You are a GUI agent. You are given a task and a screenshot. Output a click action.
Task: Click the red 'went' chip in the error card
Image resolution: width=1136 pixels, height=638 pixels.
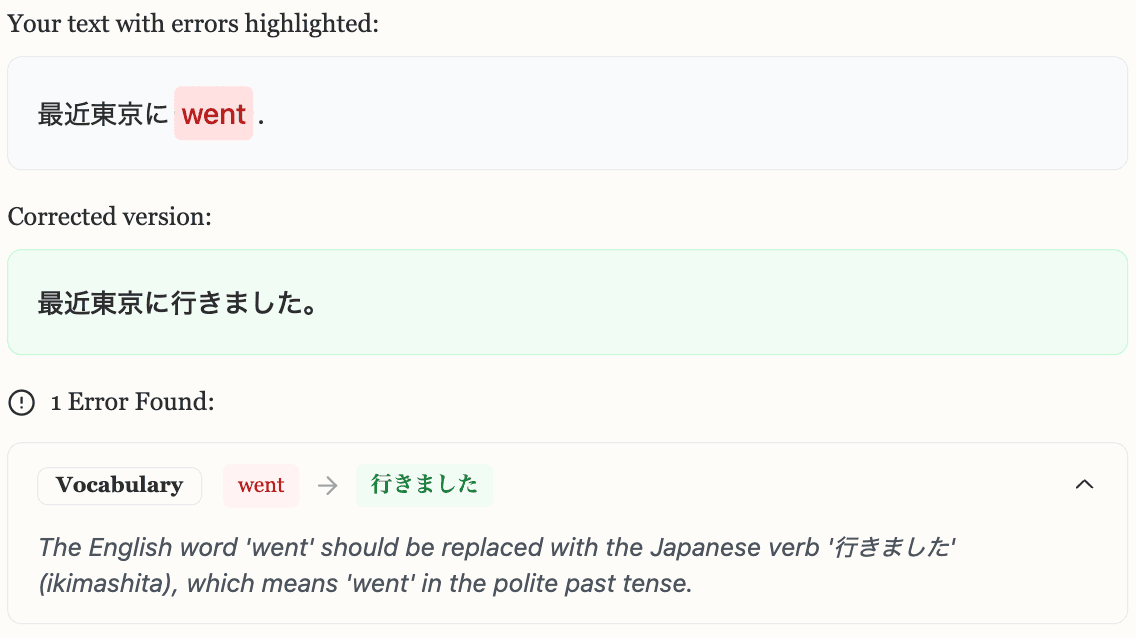click(x=261, y=485)
